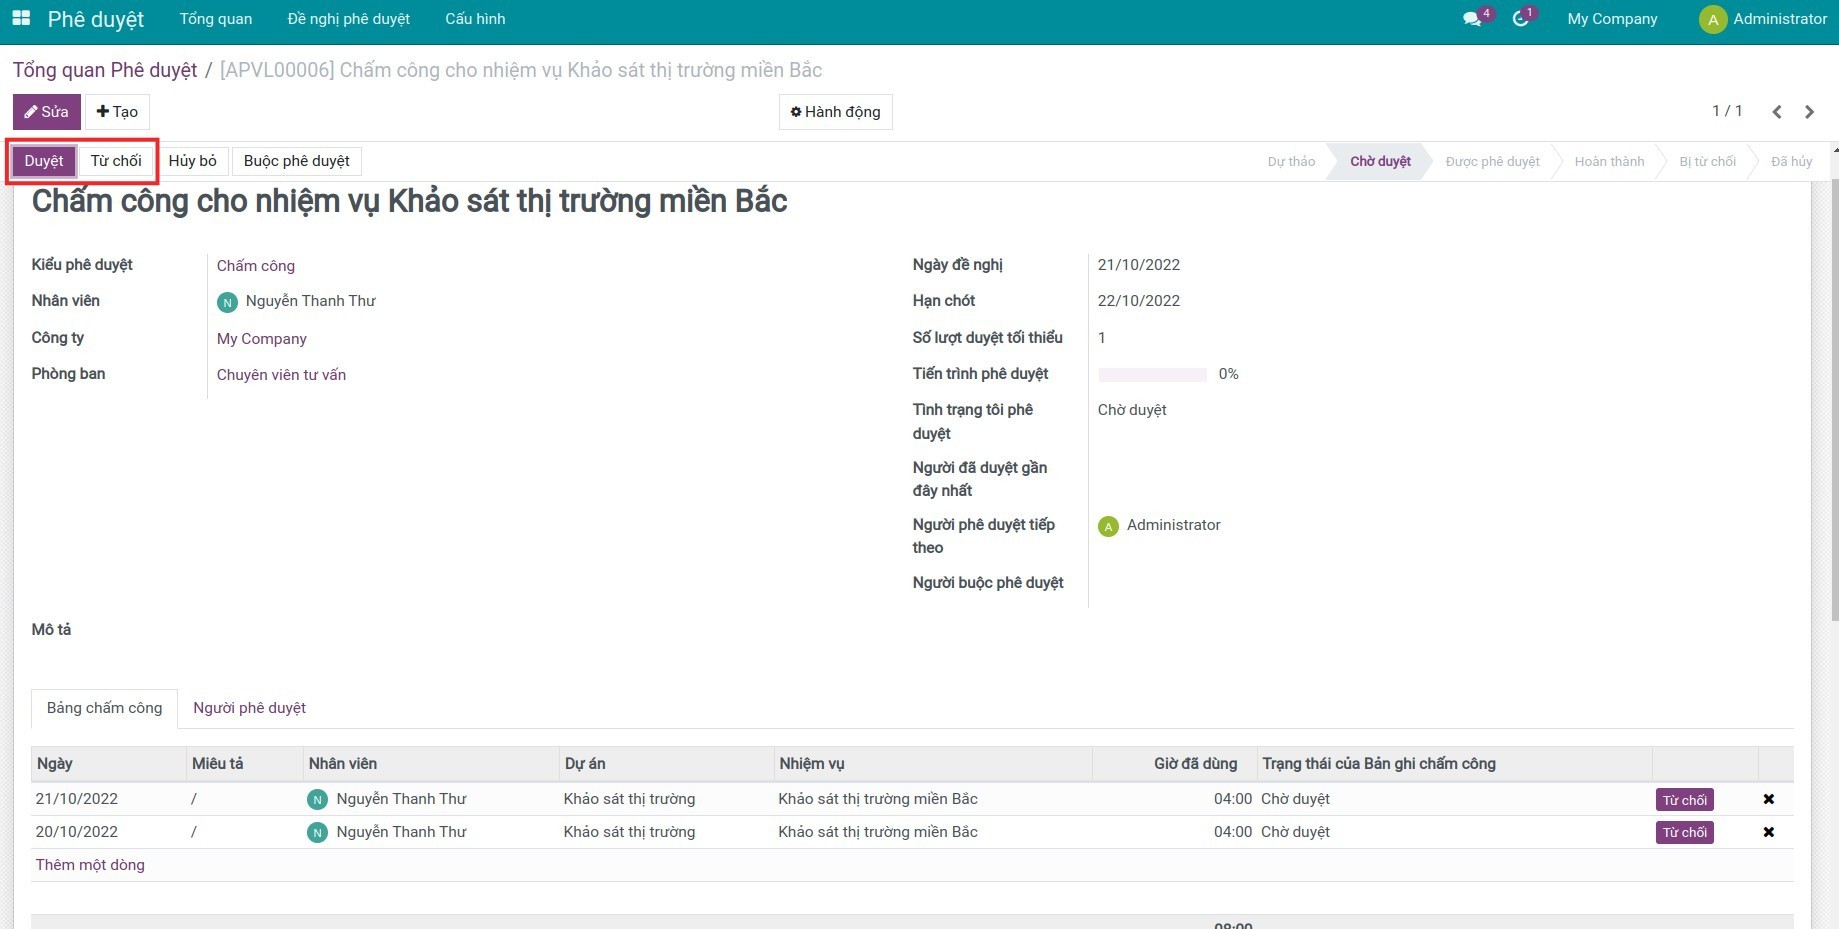Screen dimensions: 1839x929
Task: Expand the Cấu hình menu
Action: (475, 19)
